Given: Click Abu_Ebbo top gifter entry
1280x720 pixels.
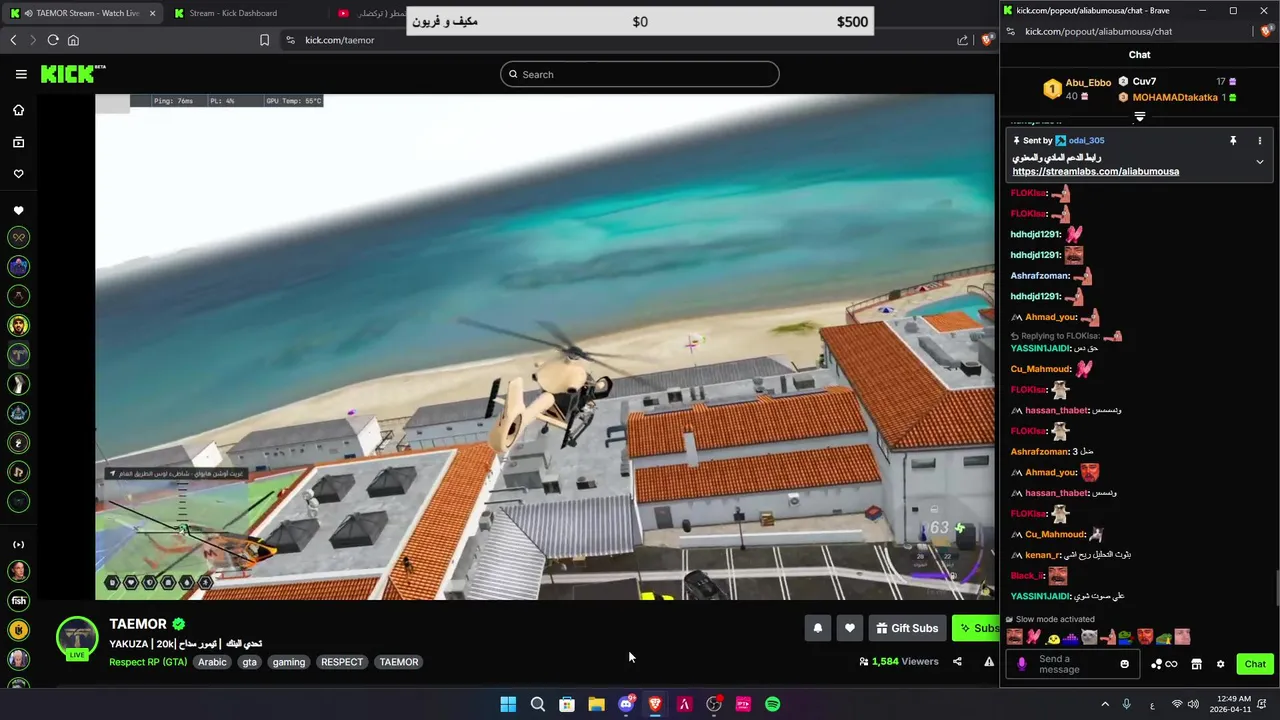Looking at the screenshot, I should click(x=1077, y=89).
